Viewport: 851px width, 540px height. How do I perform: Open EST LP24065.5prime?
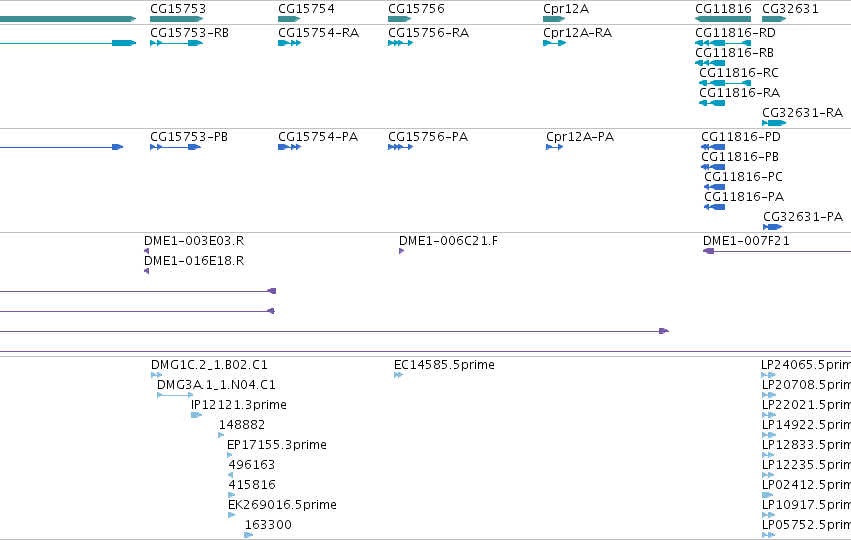coord(769,375)
